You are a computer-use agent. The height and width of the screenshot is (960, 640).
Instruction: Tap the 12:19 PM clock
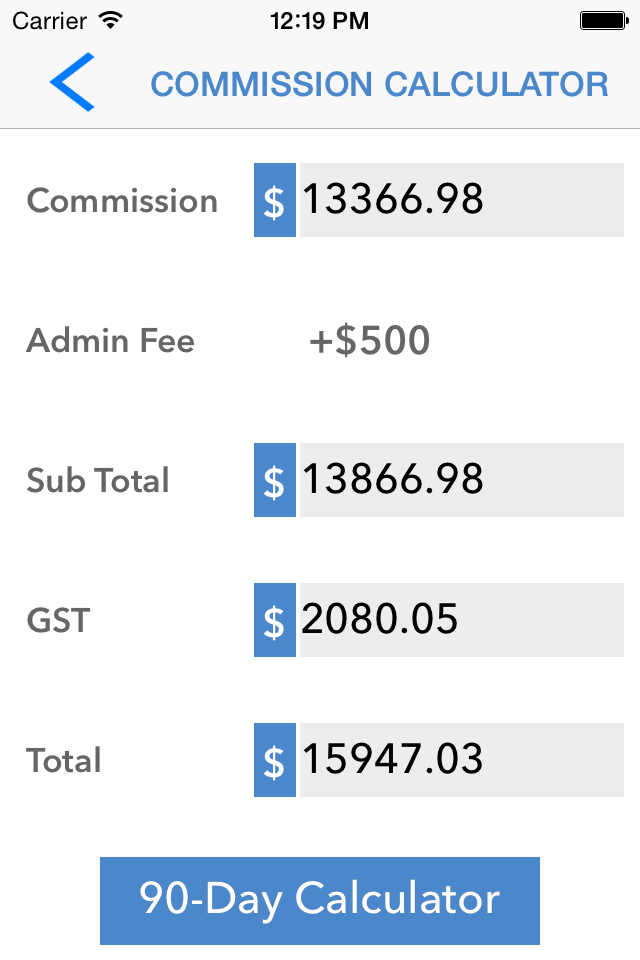point(320,21)
